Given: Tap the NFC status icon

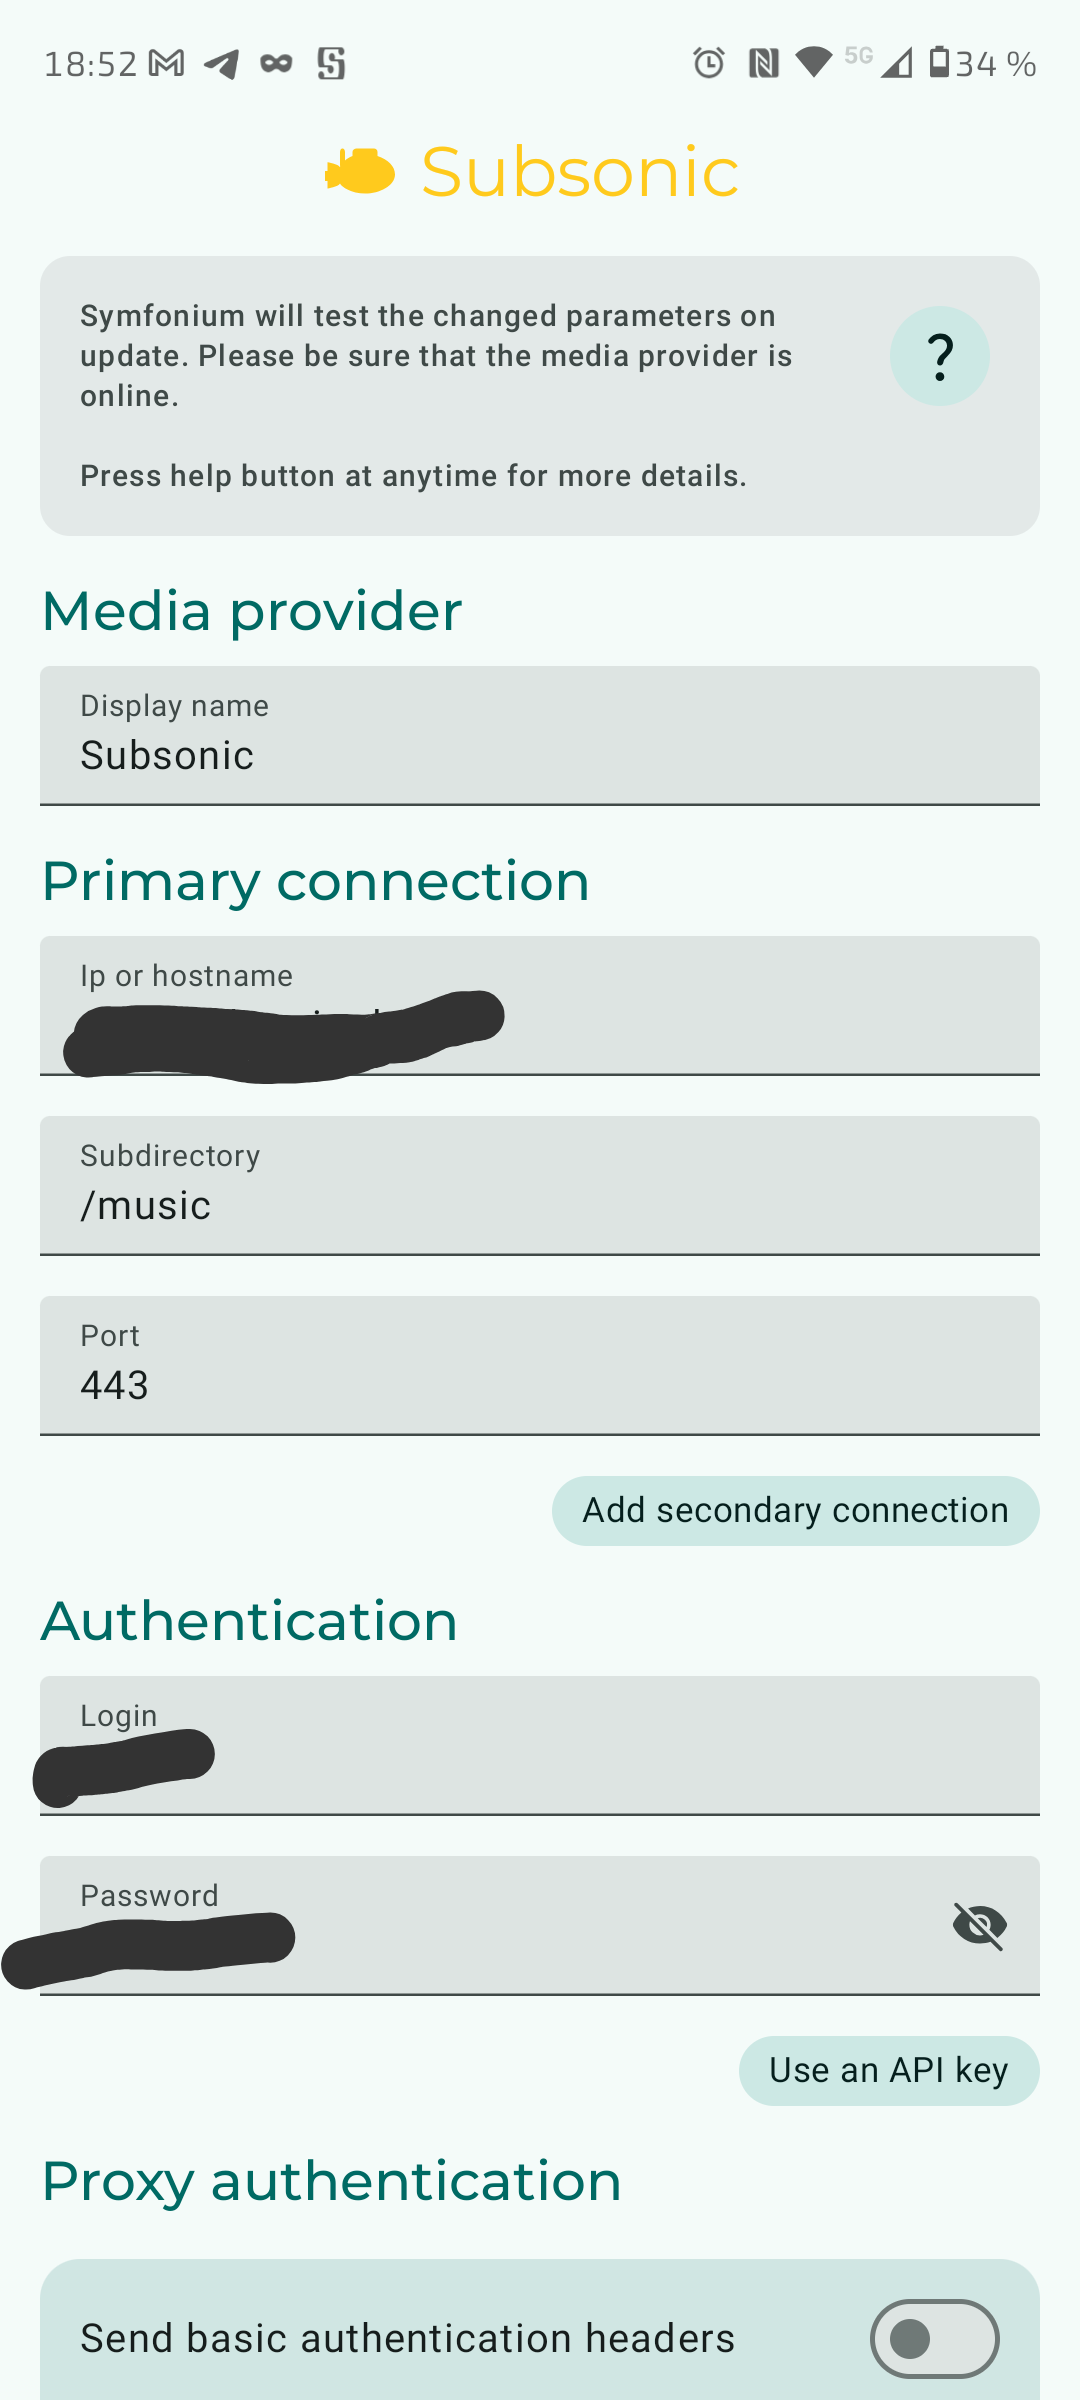Looking at the screenshot, I should (763, 64).
